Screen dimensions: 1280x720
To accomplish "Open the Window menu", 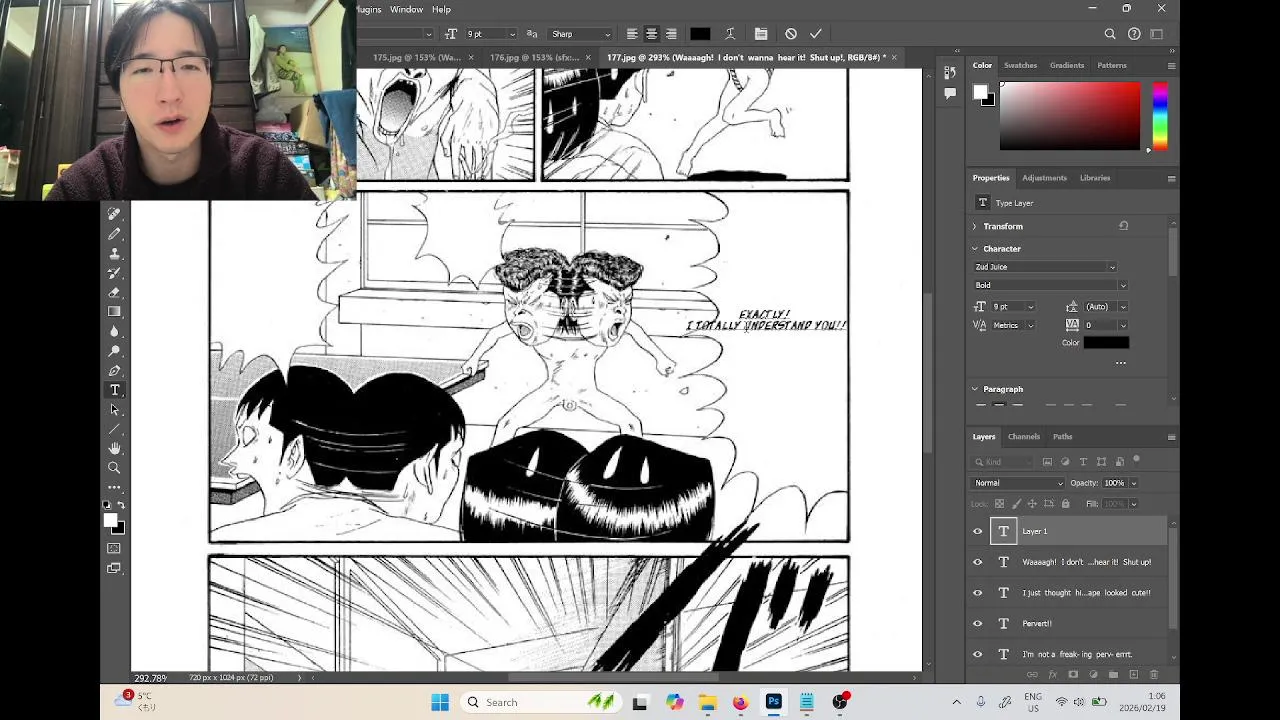I will 406,9.
